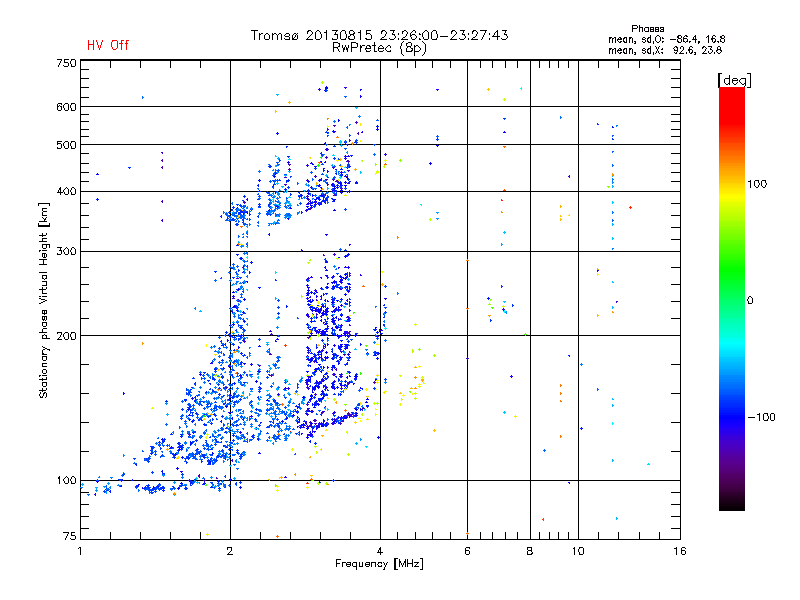Click the y-axis label '100'
Viewport: 800px width, 600px height.
(x=66, y=481)
